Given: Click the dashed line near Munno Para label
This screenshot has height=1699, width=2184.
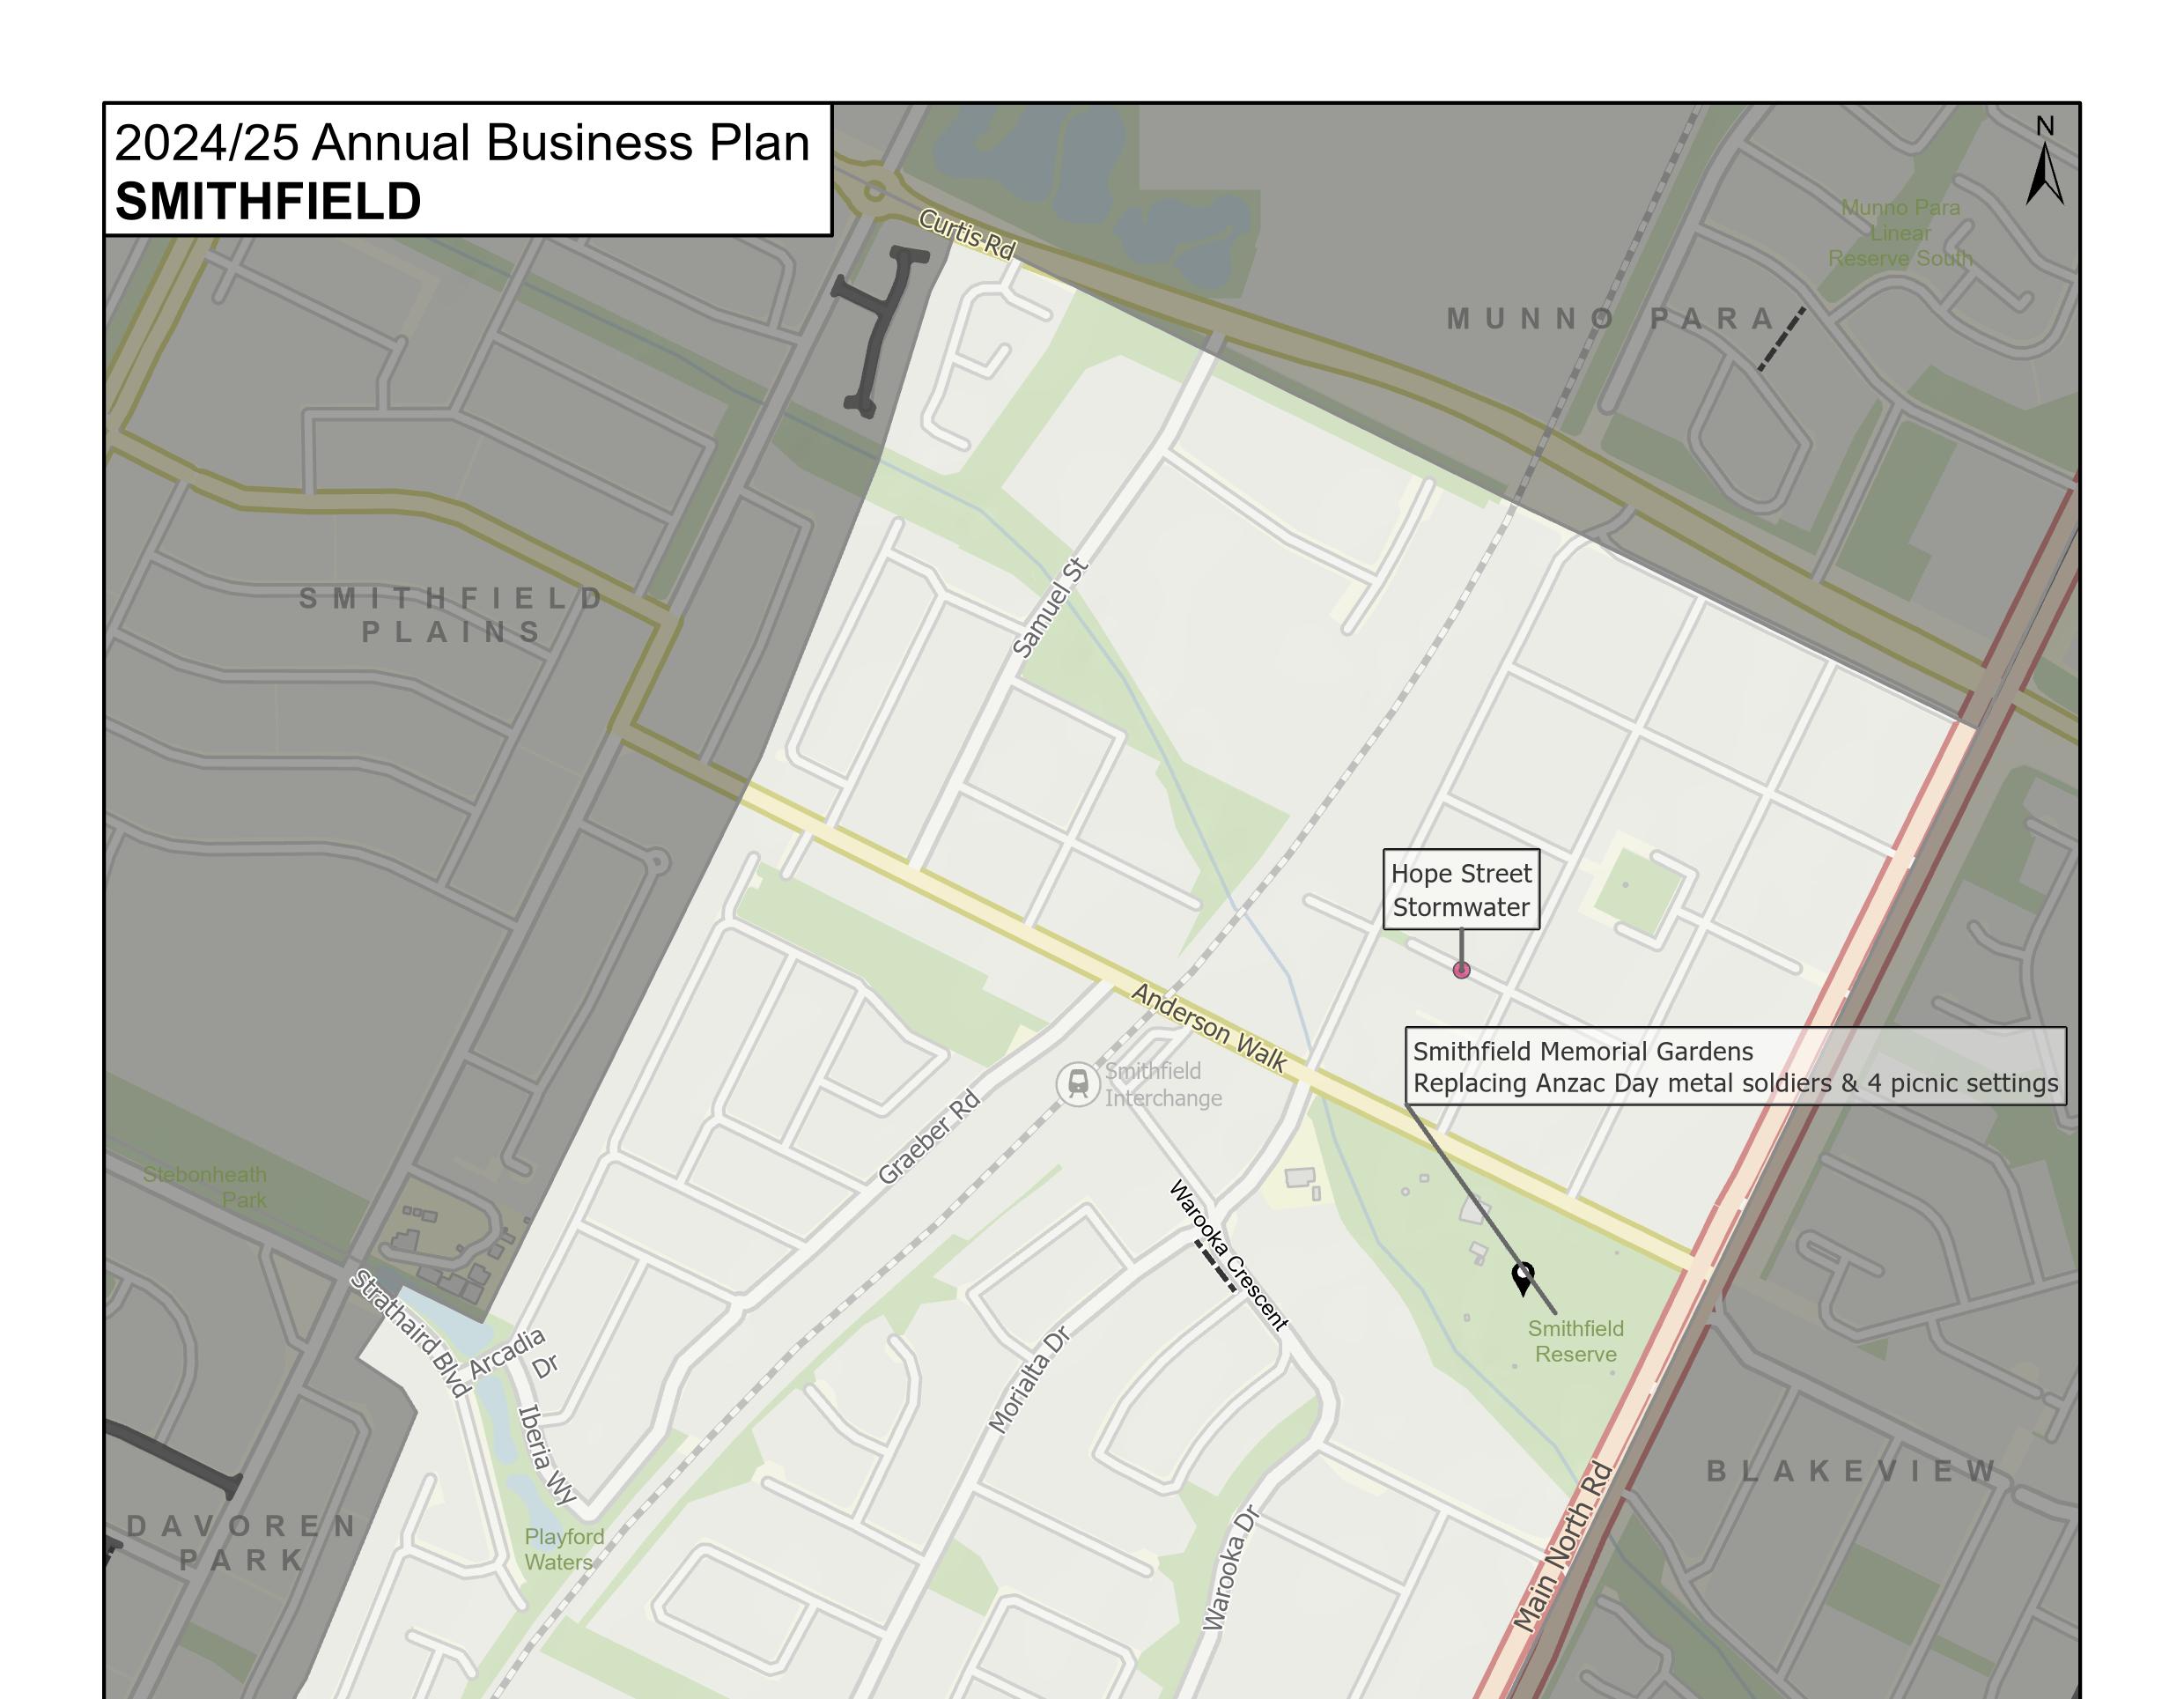Looking at the screenshot, I should pyautogui.click(x=1782, y=339).
